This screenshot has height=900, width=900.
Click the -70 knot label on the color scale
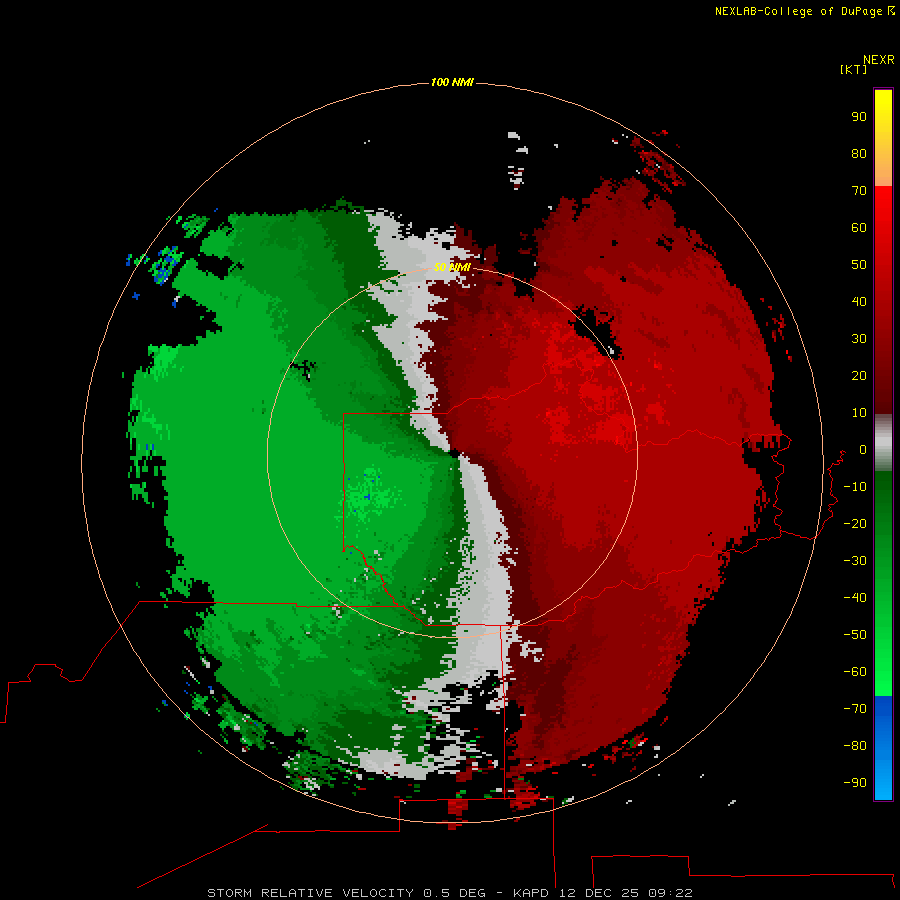[x=855, y=709]
